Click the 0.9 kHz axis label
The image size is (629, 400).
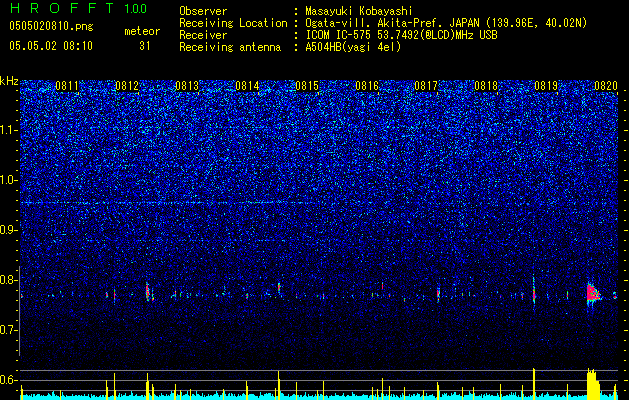point(9,230)
